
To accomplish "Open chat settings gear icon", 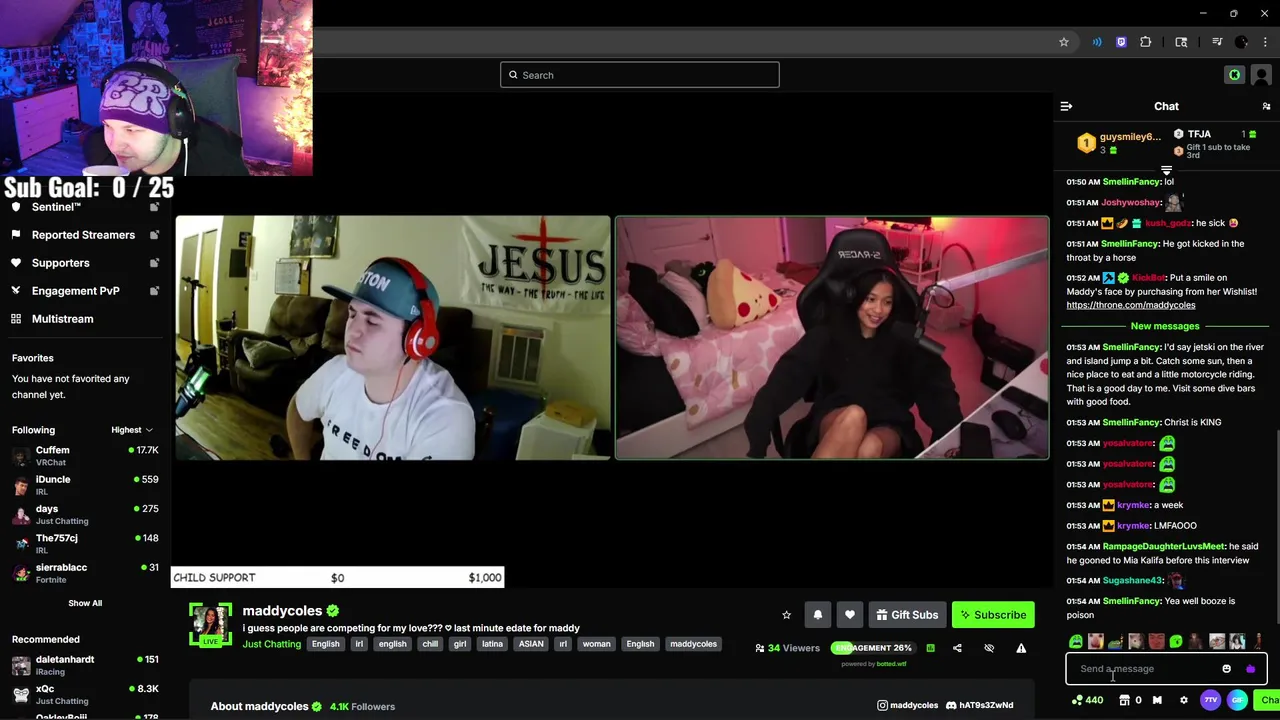I will (1184, 700).
